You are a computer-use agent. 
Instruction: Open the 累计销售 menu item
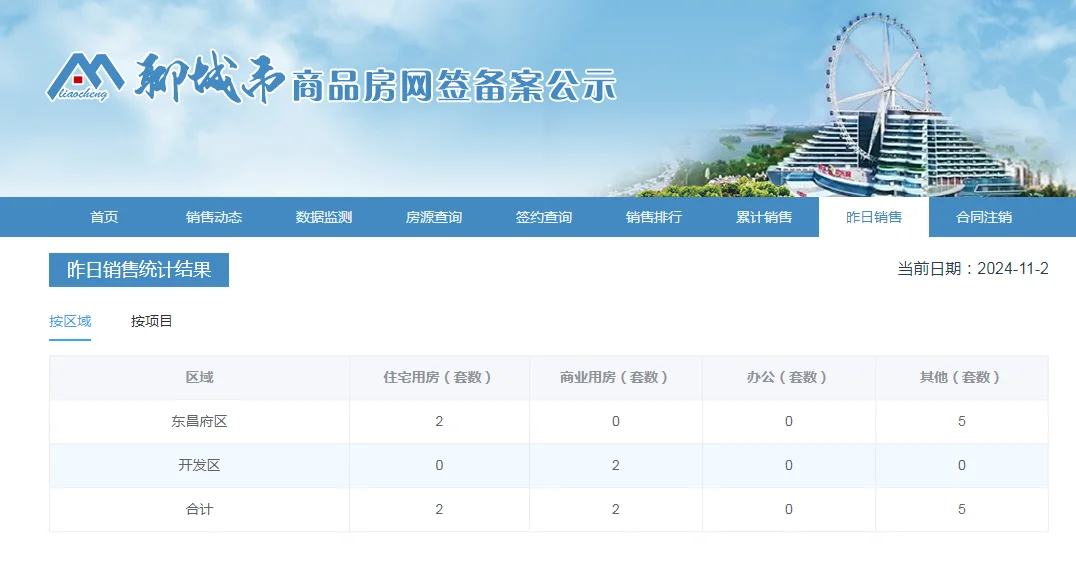[764, 217]
